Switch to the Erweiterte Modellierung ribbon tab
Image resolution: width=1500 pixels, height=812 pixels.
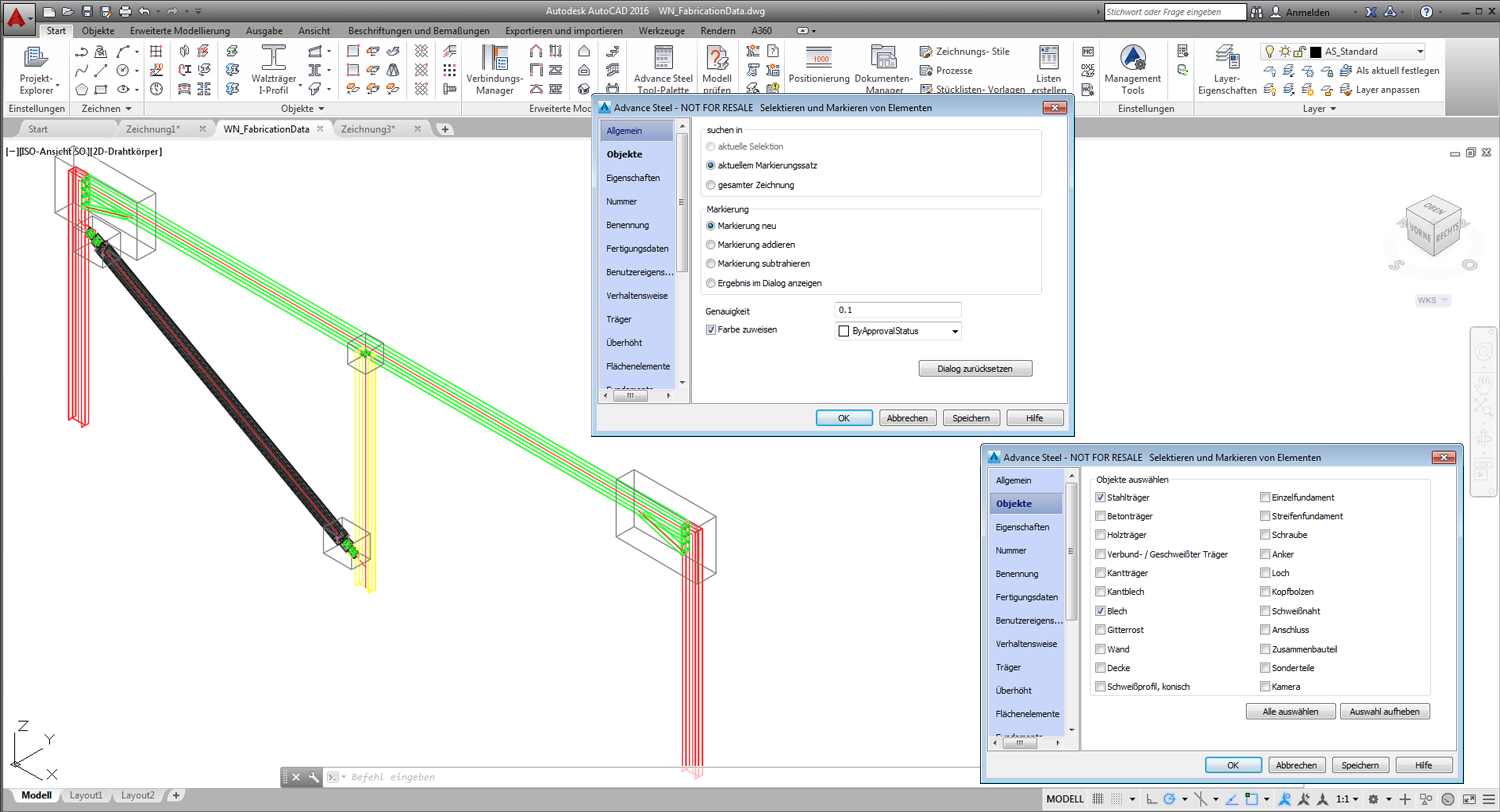[180, 31]
